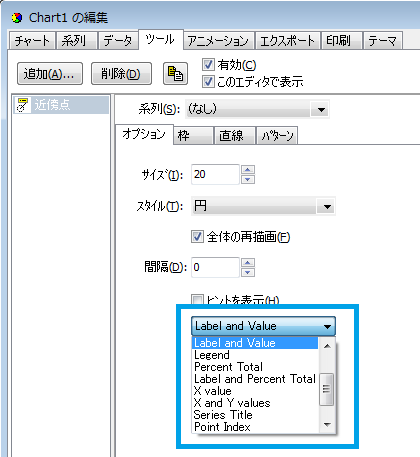Increase 間隔 value with up arrow
The height and width of the screenshot is (457, 420).
pyautogui.click(x=248, y=262)
